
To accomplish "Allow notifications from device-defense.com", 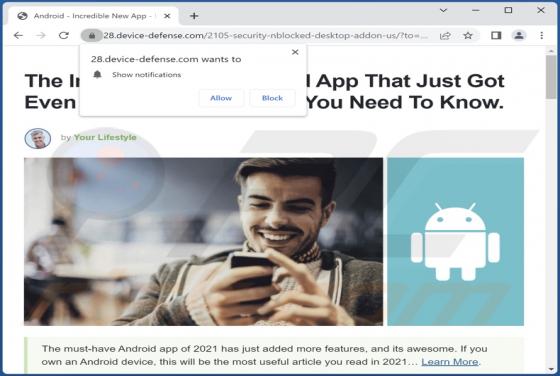I will coord(221,98).
